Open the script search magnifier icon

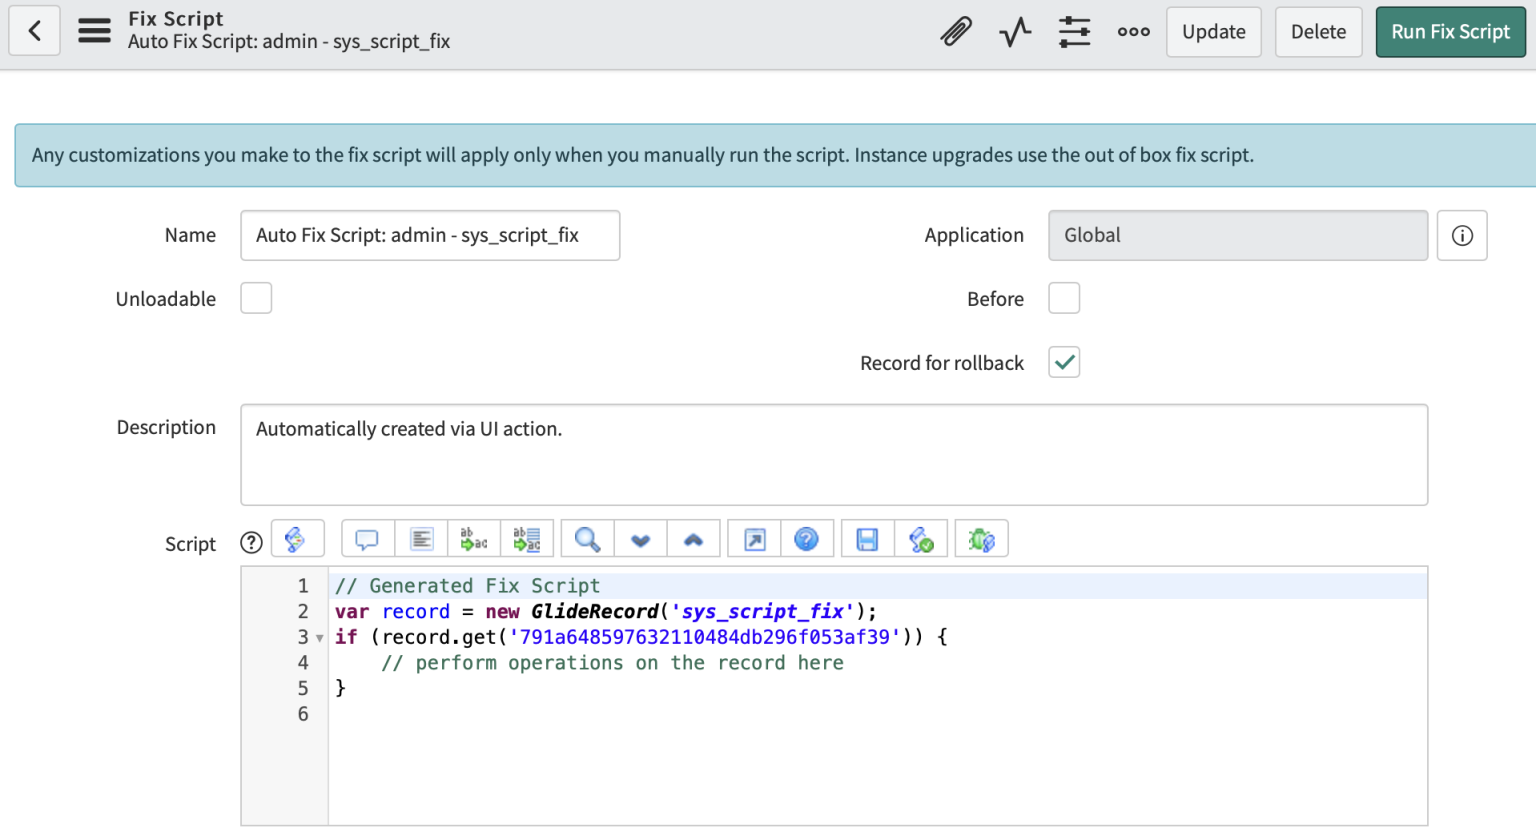(586, 538)
